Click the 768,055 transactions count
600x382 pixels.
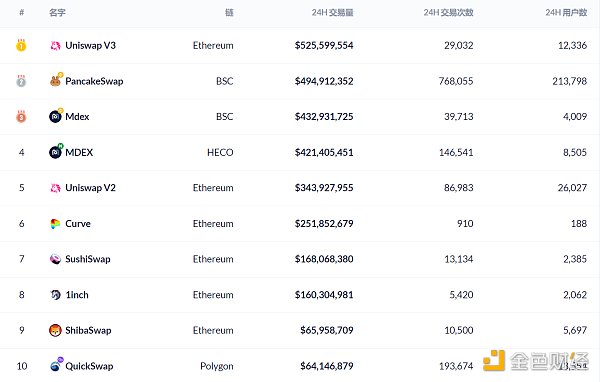[x=456, y=81]
